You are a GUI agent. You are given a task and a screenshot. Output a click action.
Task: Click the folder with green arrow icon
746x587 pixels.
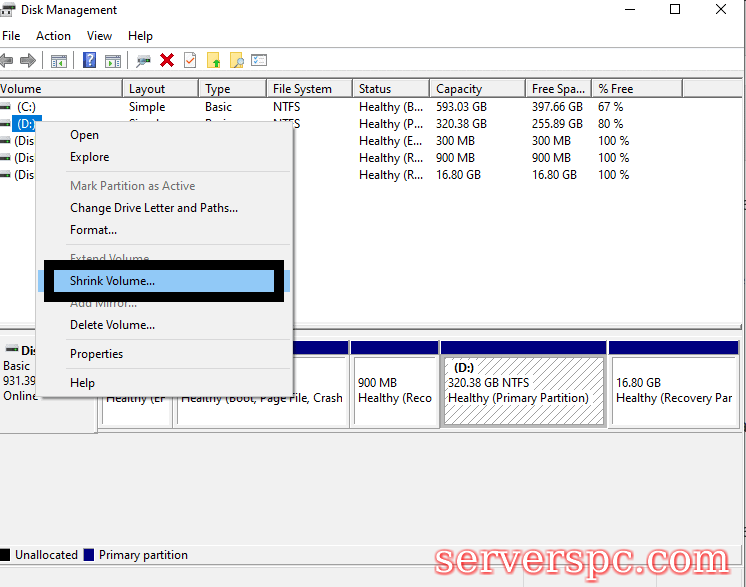(x=213, y=60)
